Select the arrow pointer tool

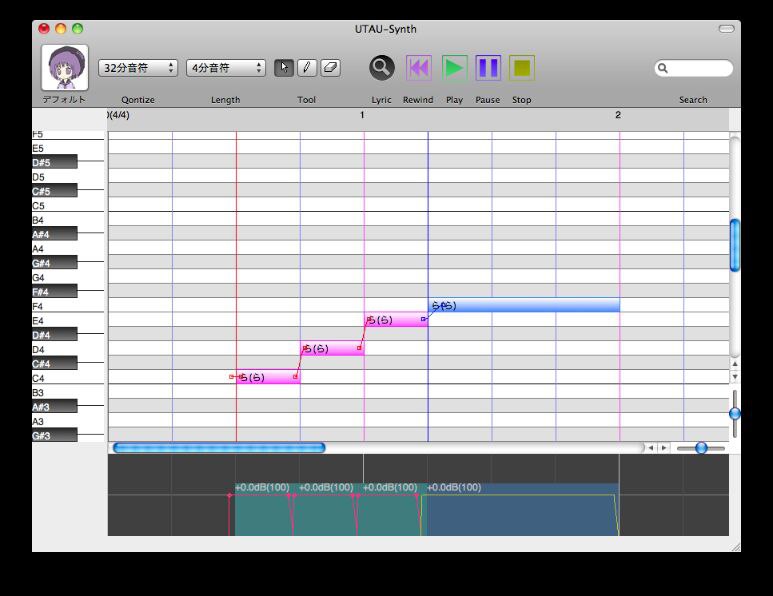(x=284, y=68)
